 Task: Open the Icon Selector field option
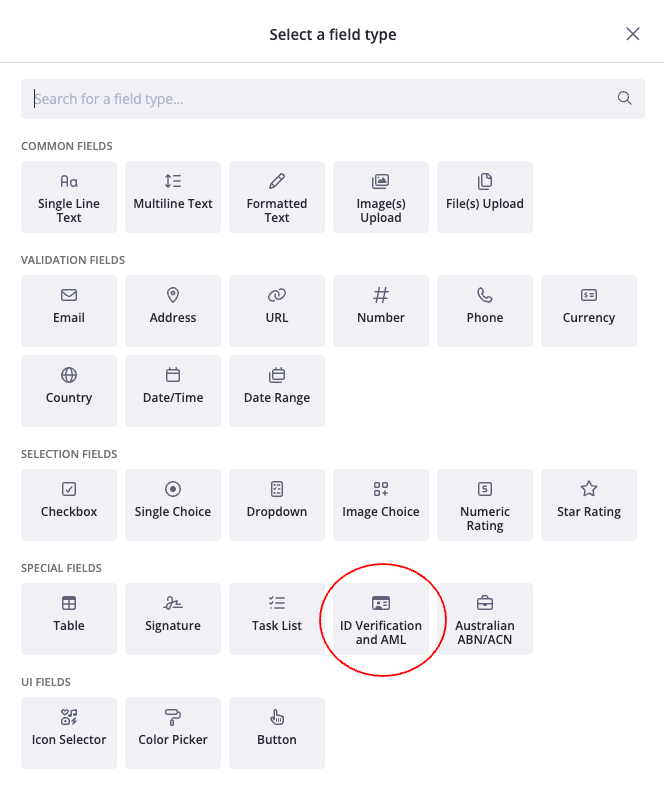(69, 733)
